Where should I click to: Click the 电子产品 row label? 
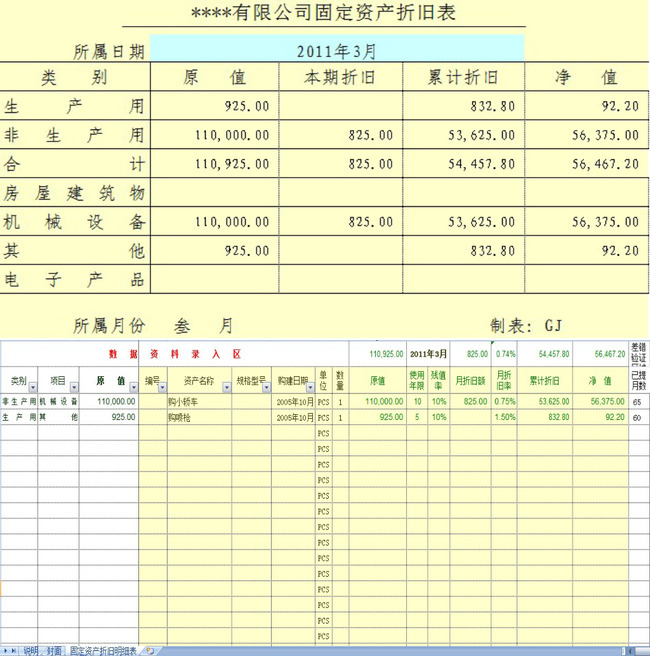pyautogui.click(x=74, y=279)
